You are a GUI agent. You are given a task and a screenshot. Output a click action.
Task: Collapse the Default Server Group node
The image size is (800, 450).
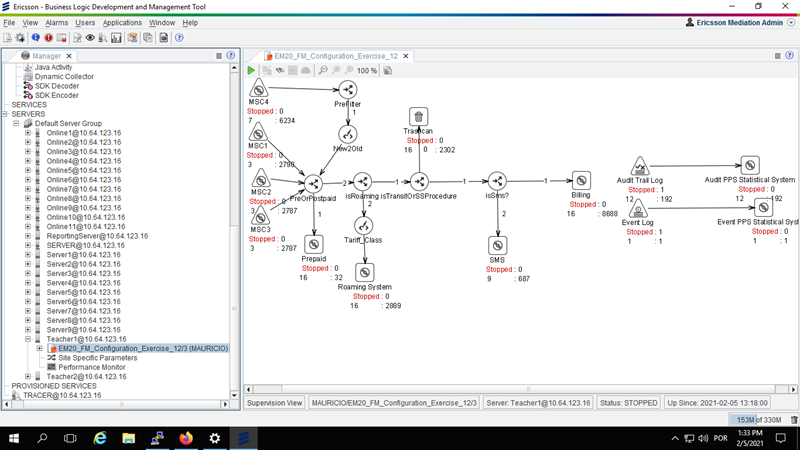coord(16,123)
